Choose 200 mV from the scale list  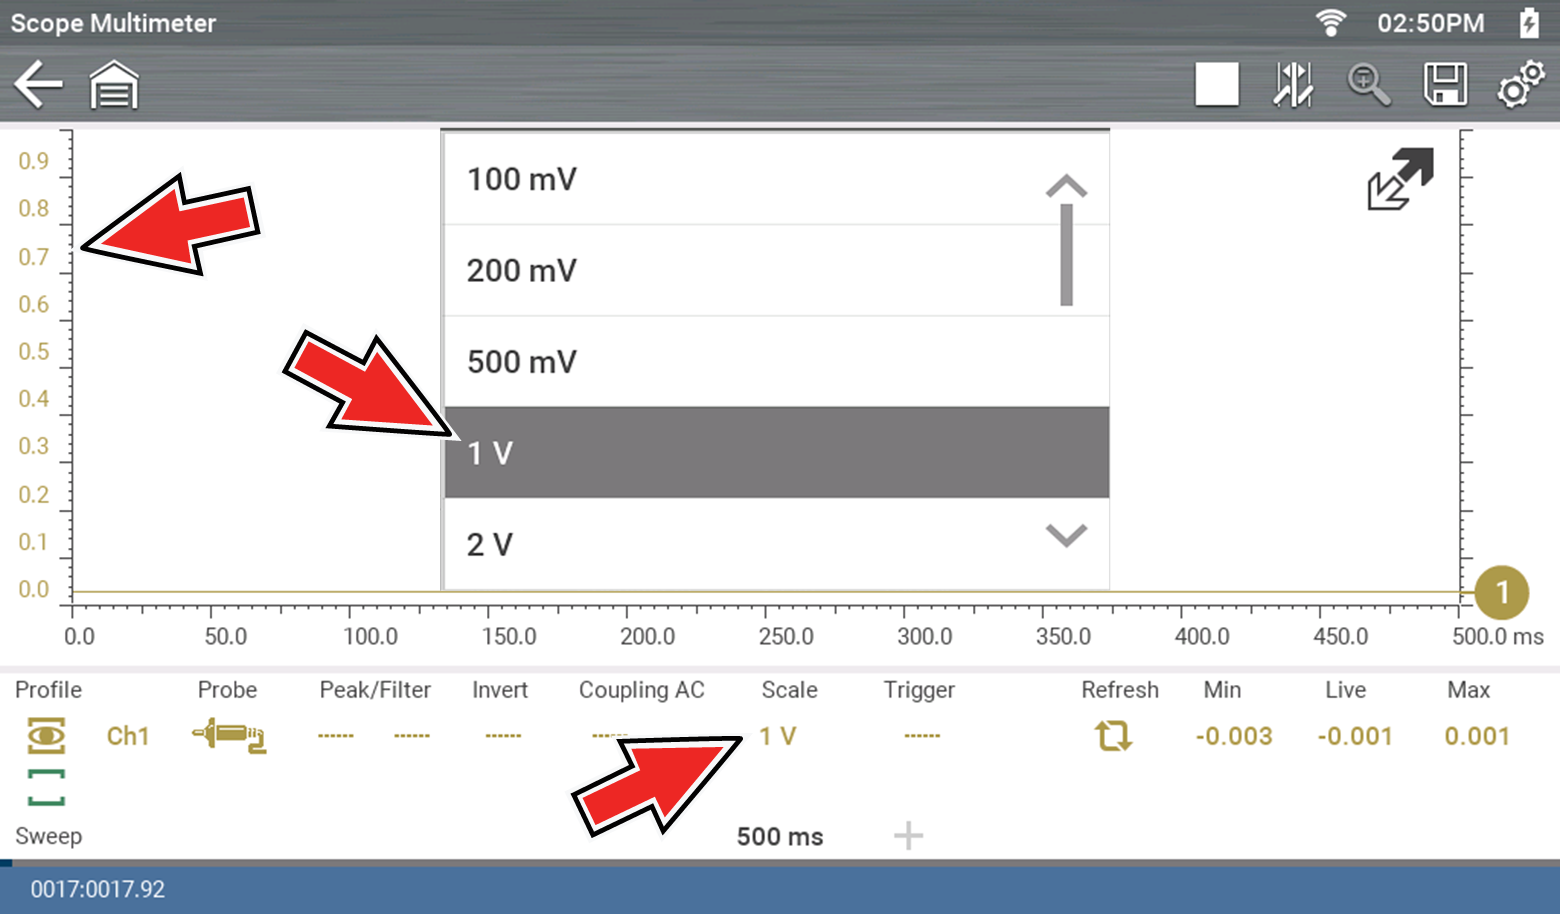click(740, 270)
